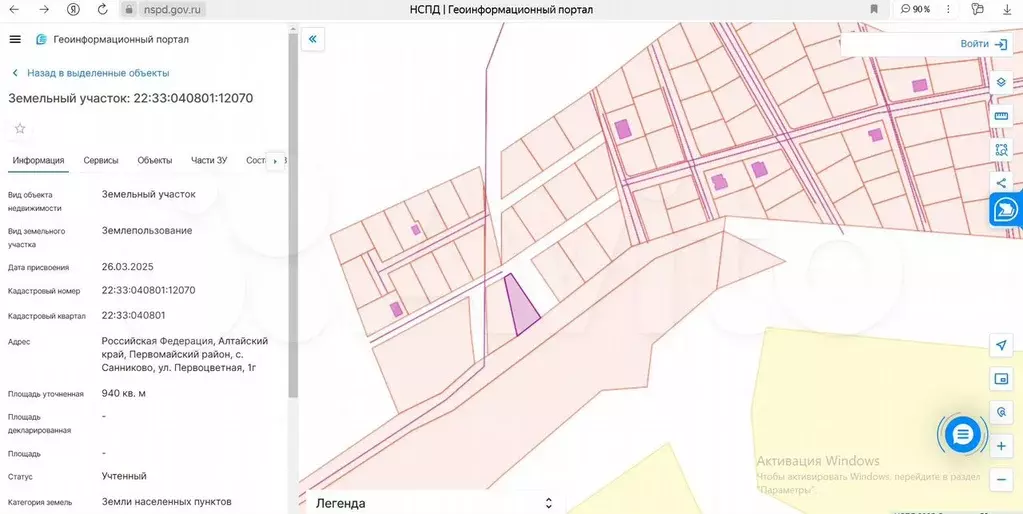Click the cadastral number value 22:33:040801:12070
Image resolution: width=1023 pixels, height=514 pixels.
(x=149, y=290)
